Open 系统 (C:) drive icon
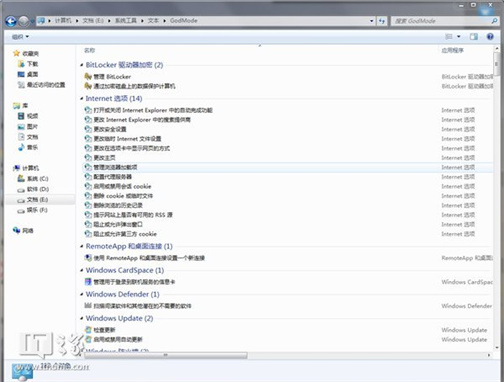The width and height of the screenshot is (504, 382). point(21,179)
